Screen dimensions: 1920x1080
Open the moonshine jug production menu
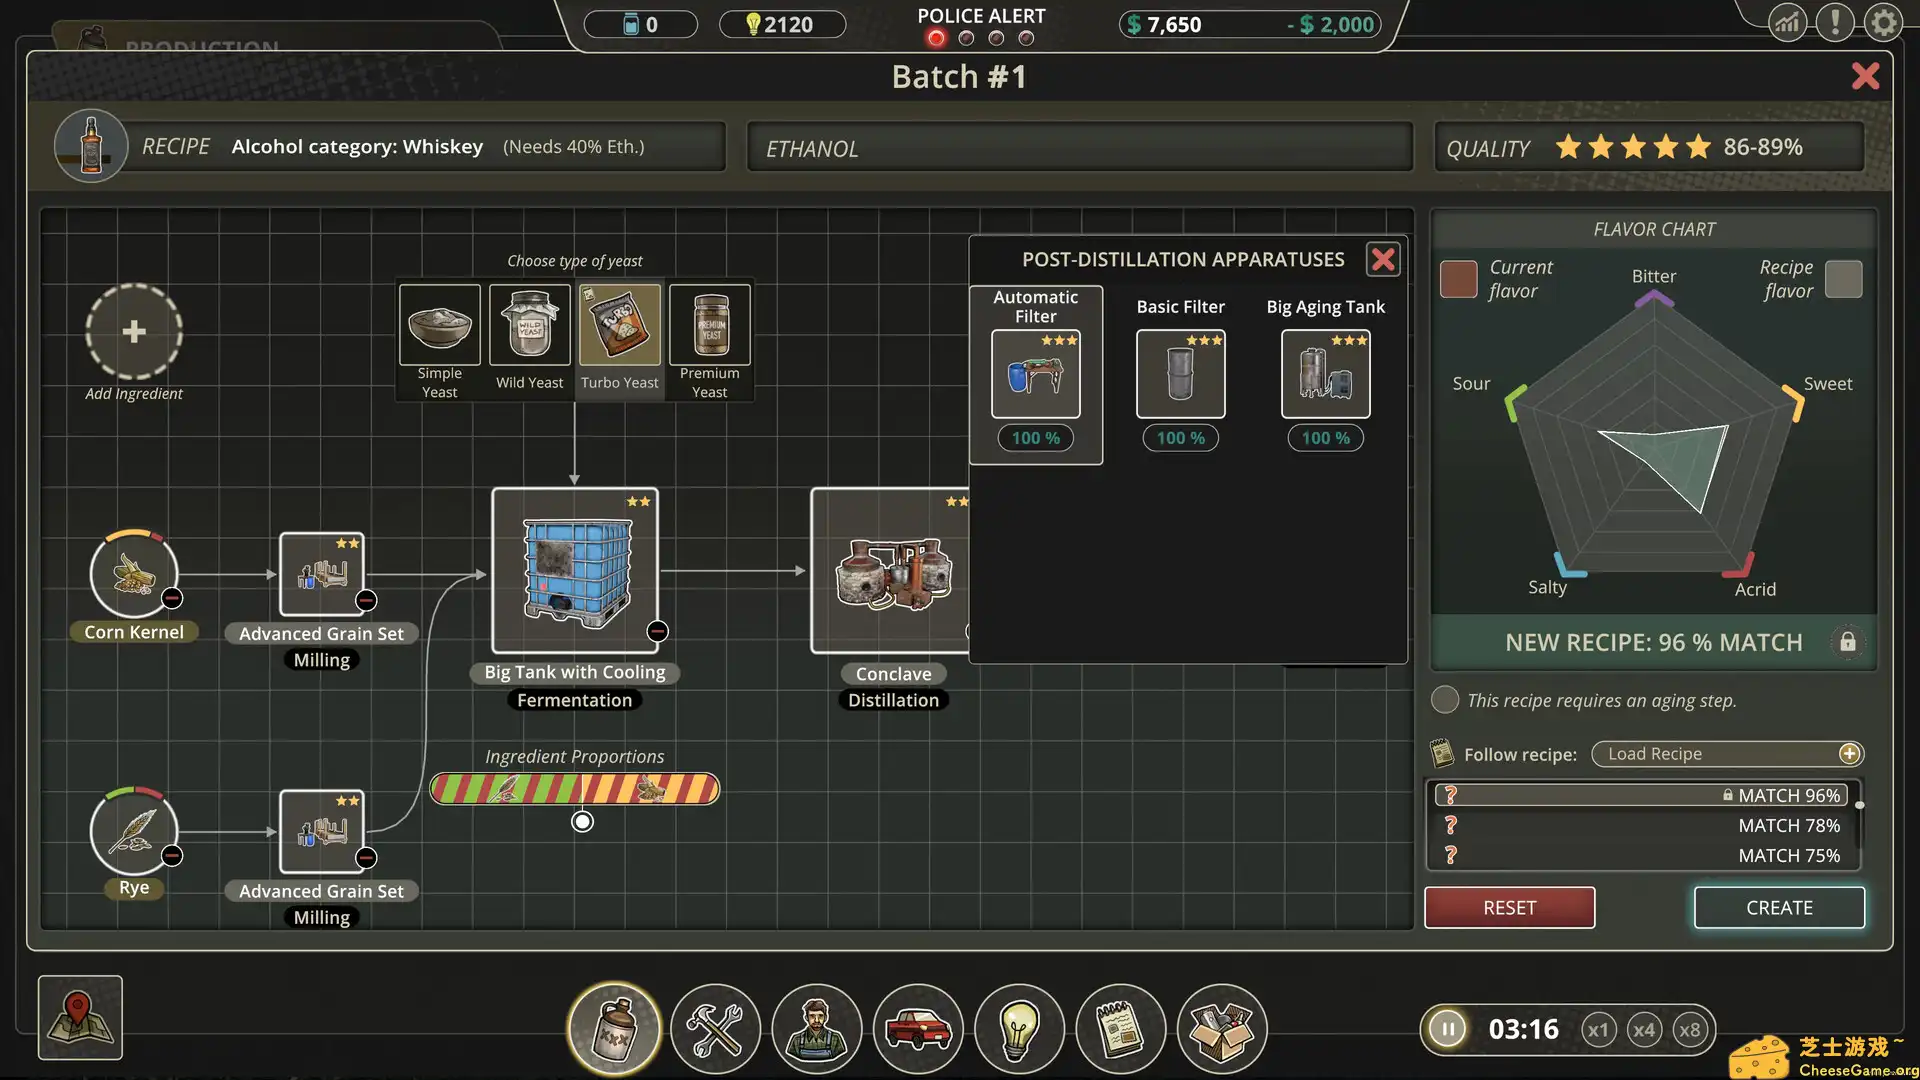pyautogui.click(x=614, y=1028)
